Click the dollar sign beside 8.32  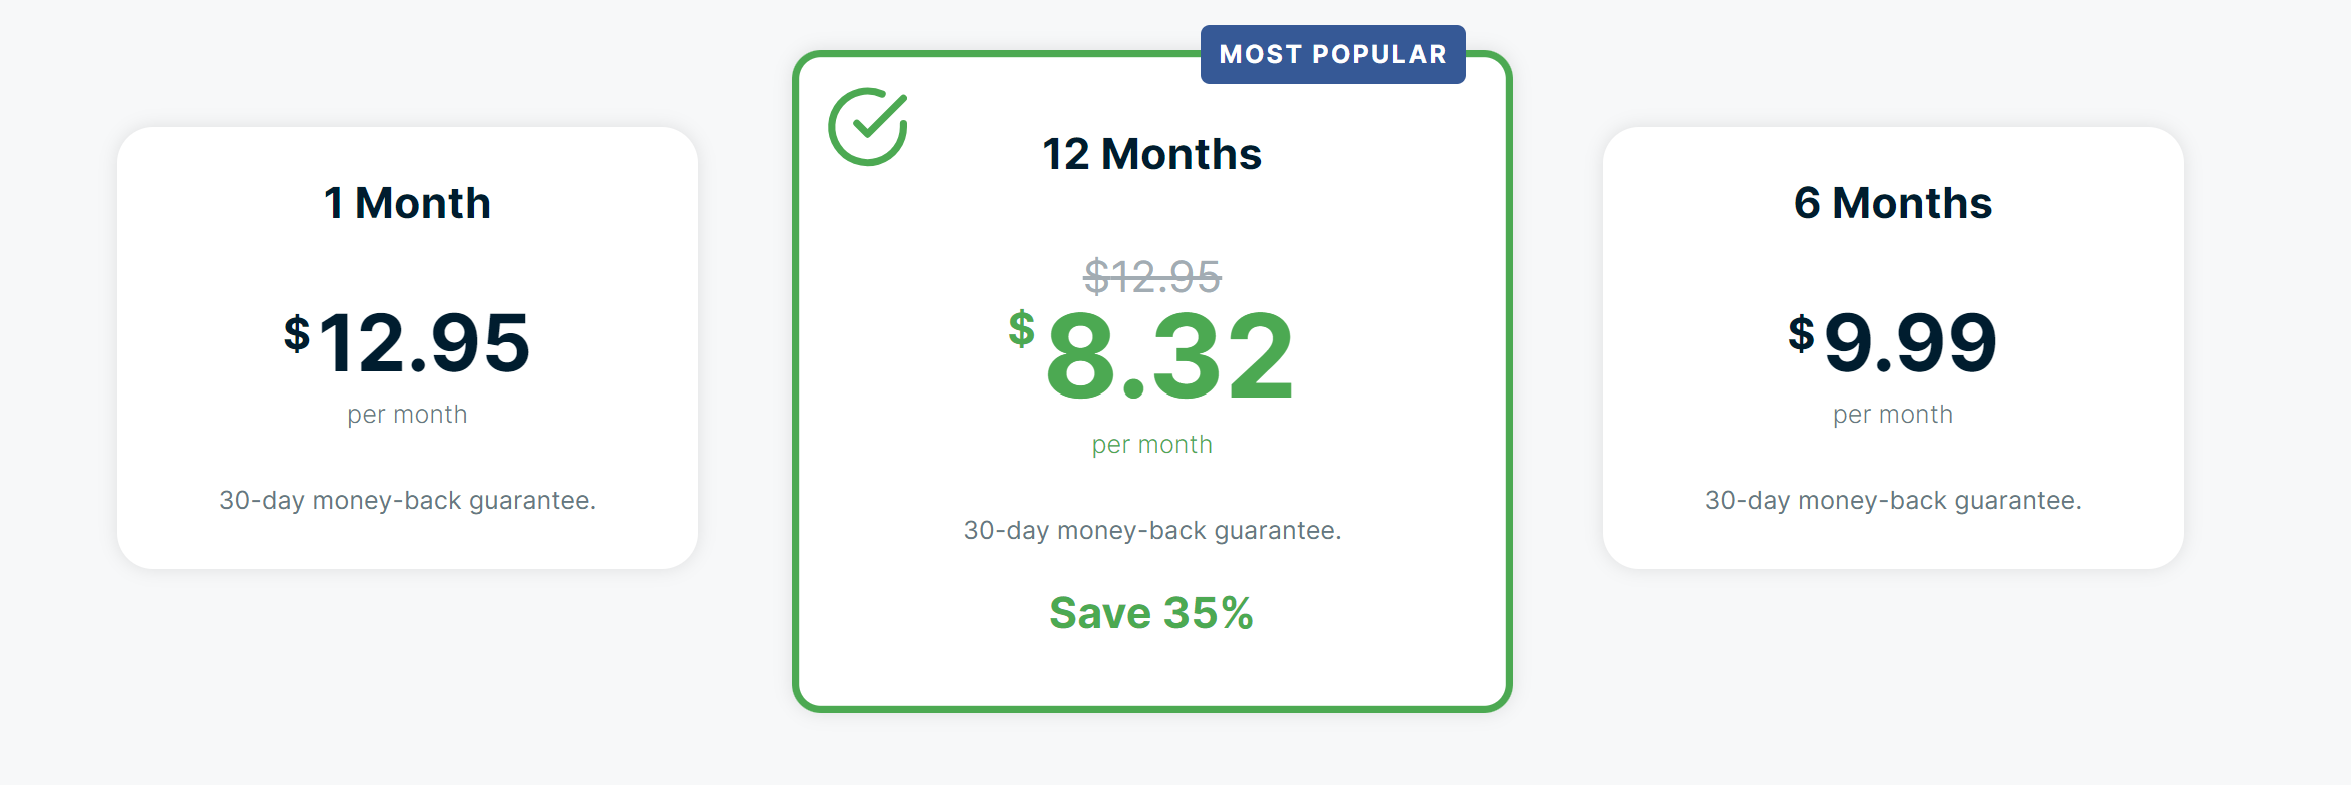tap(1021, 328)
